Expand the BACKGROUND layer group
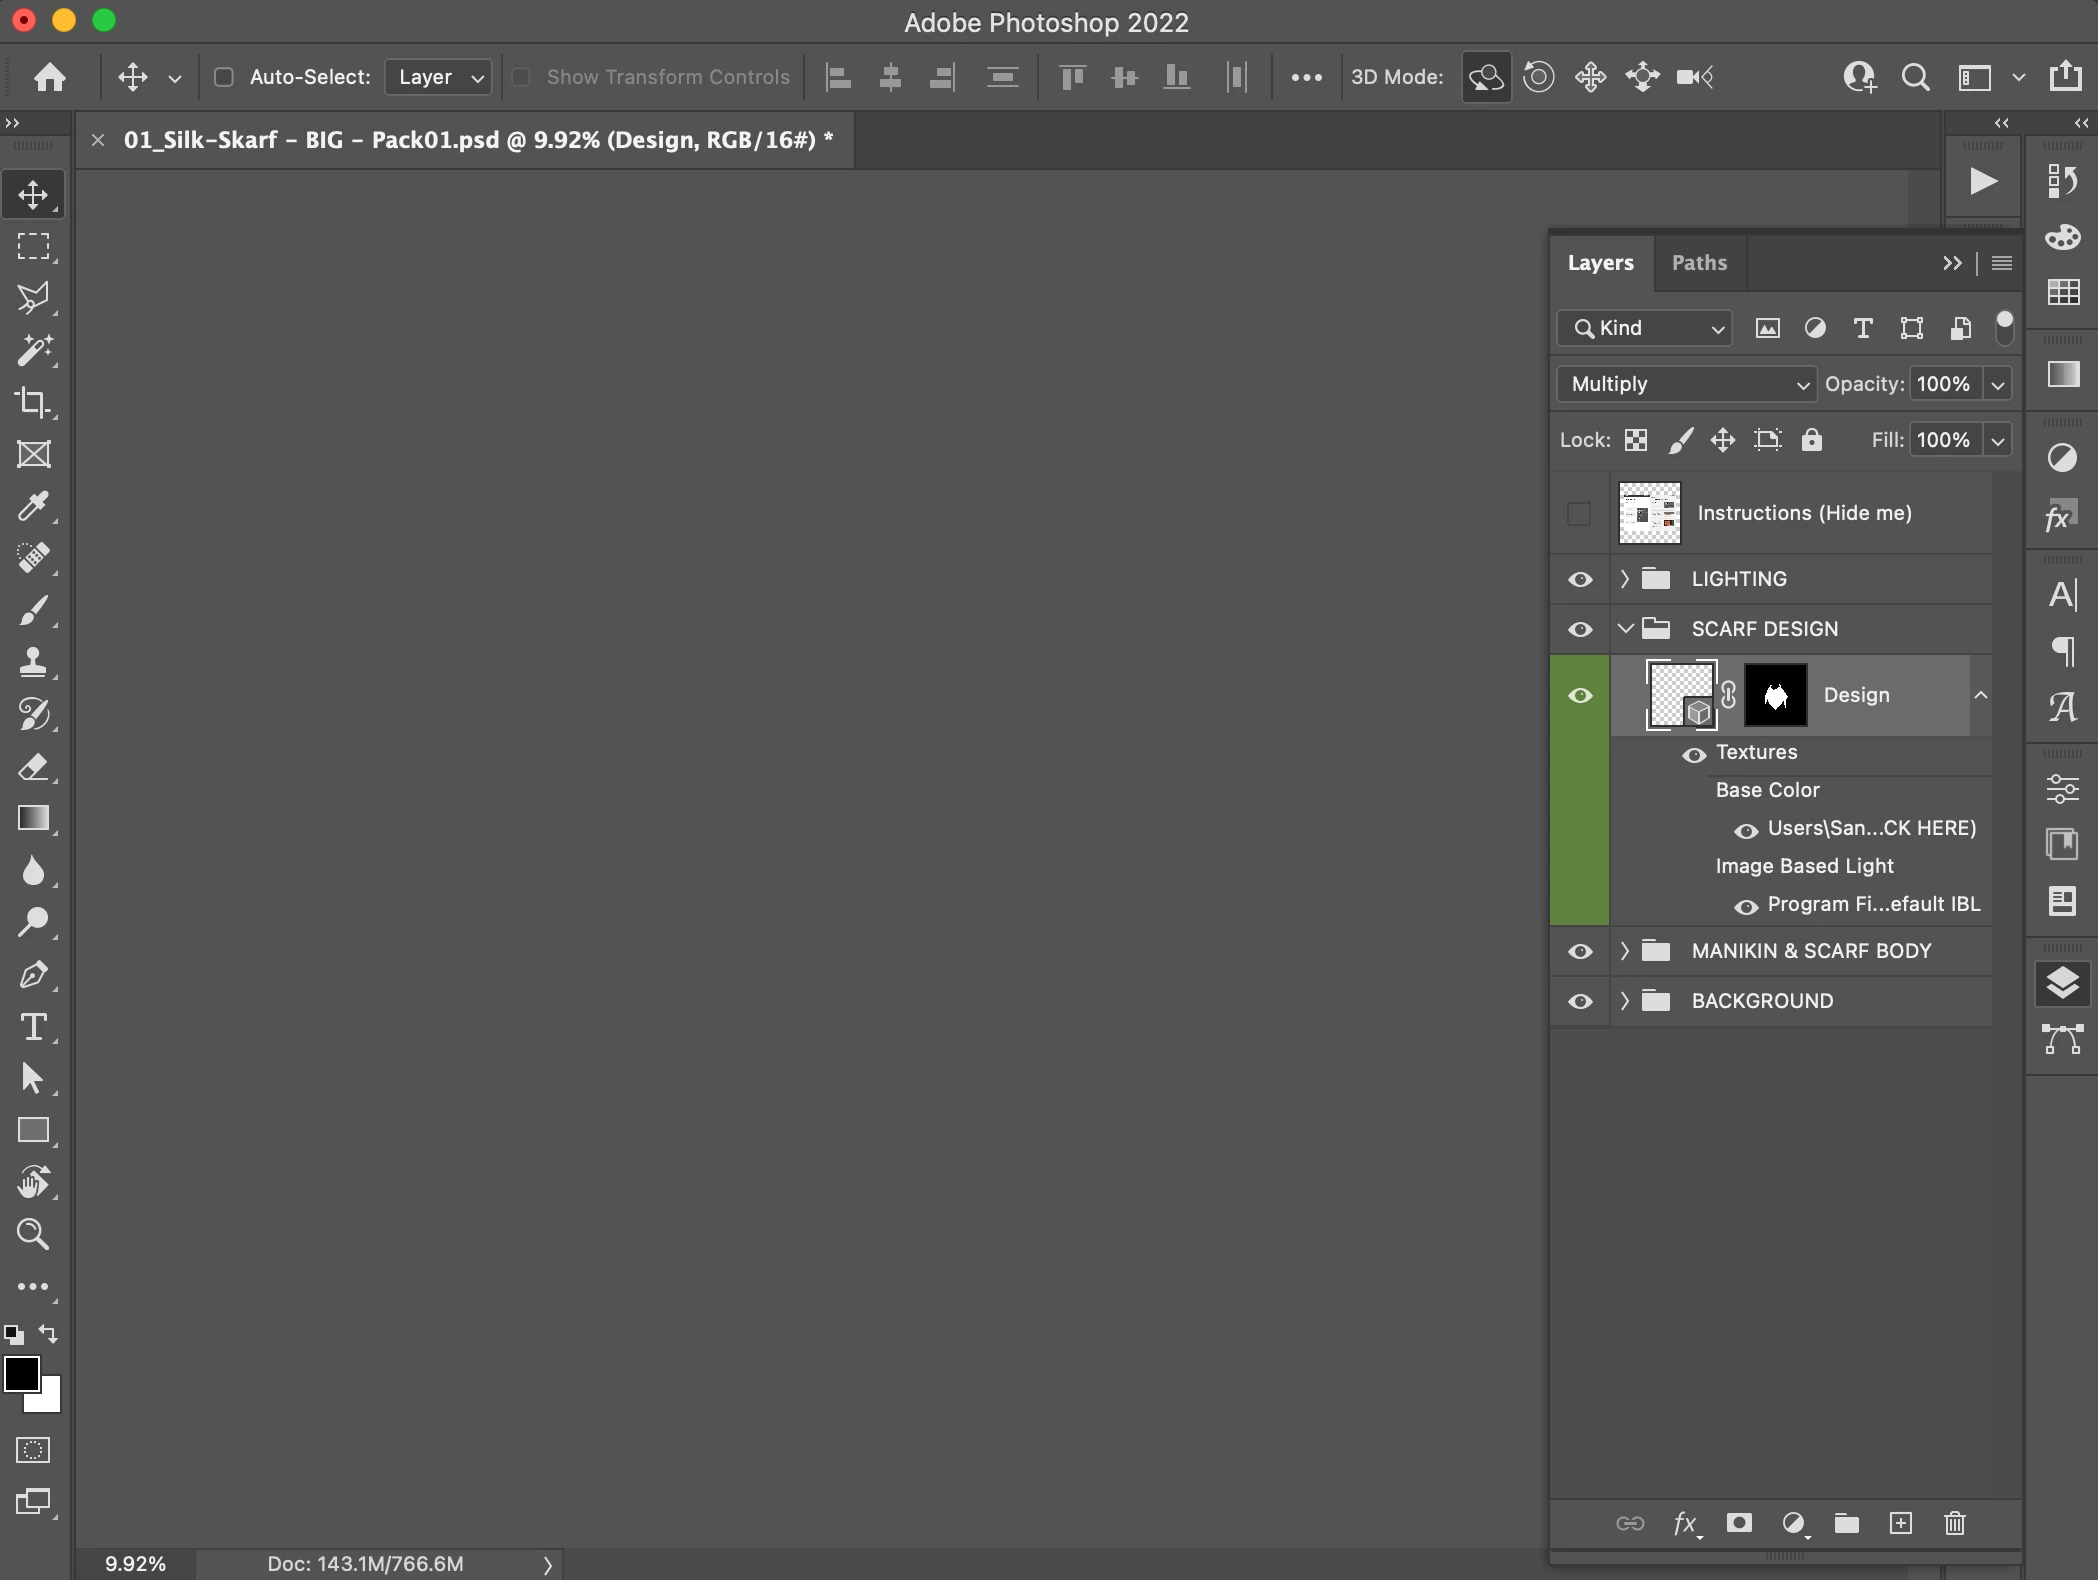 [x=1625, y=1001]
